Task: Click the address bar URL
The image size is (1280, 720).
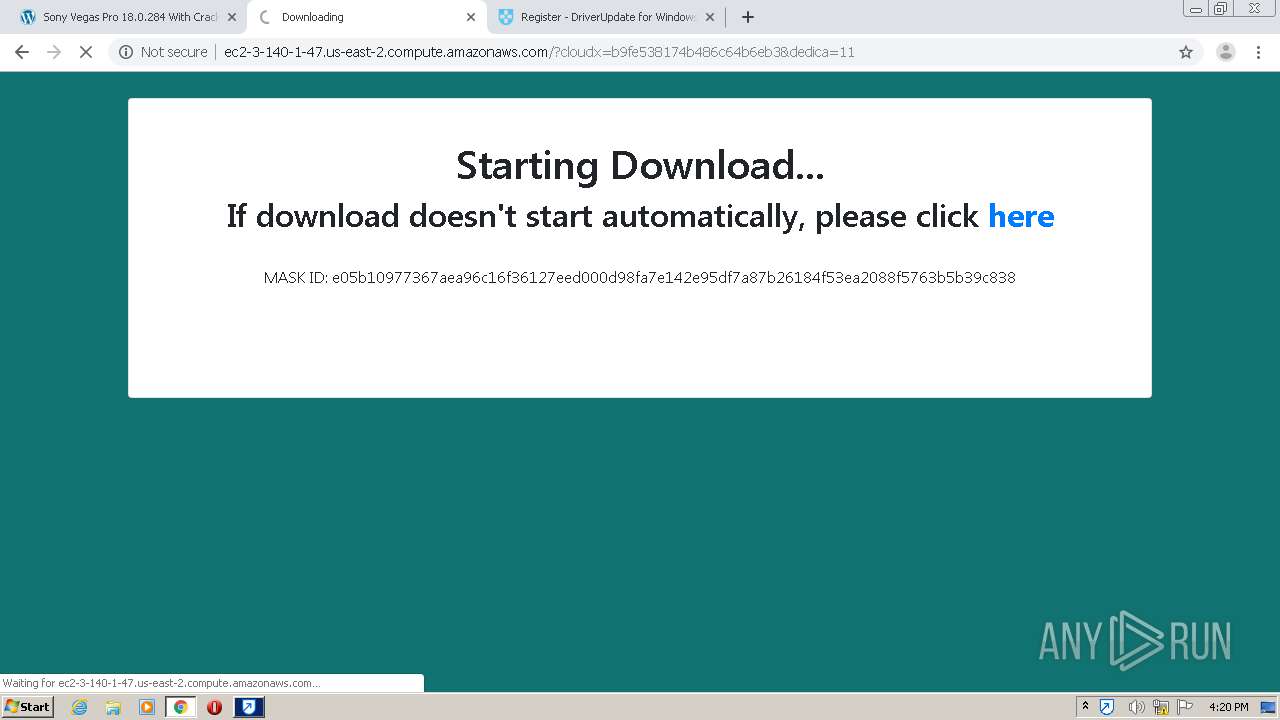Action: (x=539, y=52)
